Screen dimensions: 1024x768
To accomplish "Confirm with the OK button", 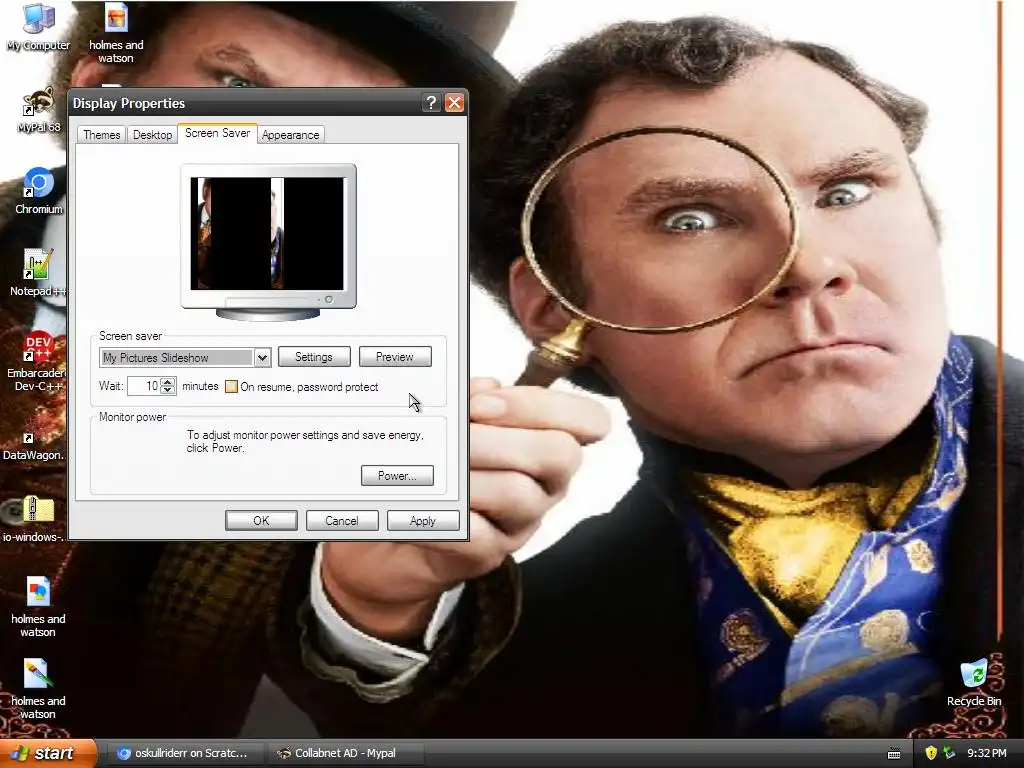I will tap(261, 520).
